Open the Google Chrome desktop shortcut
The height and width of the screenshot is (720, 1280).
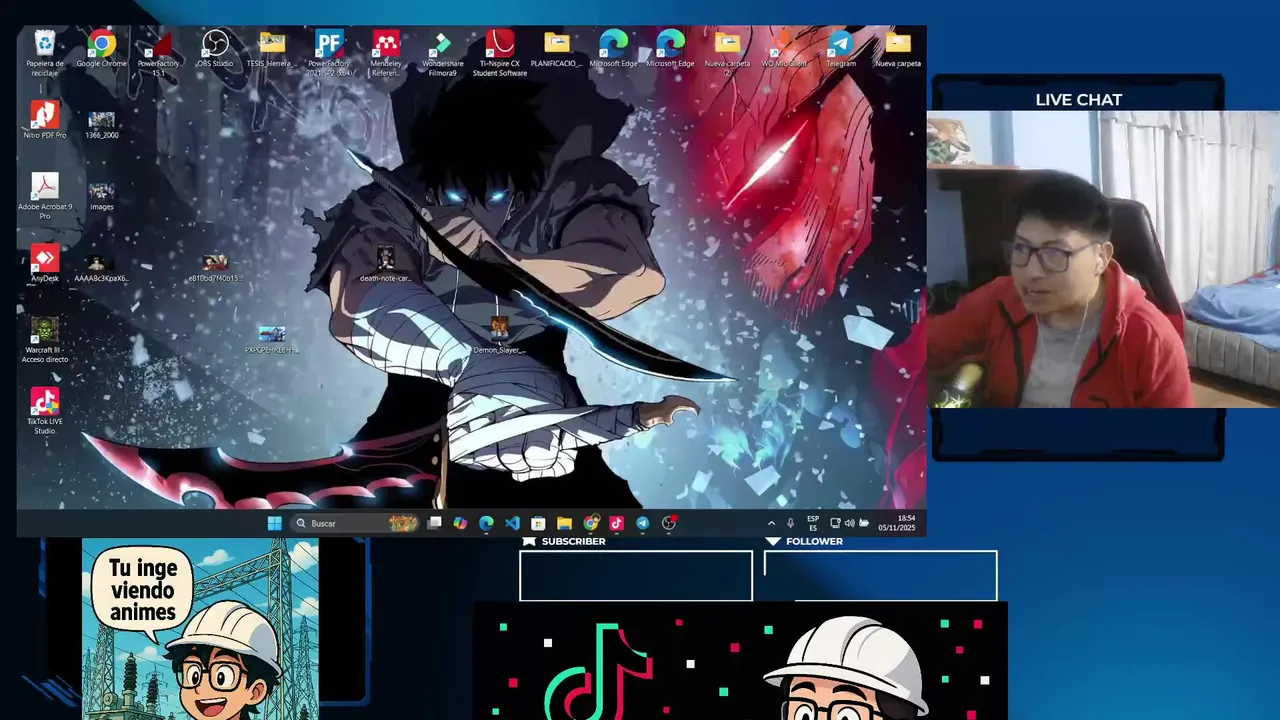101,50
